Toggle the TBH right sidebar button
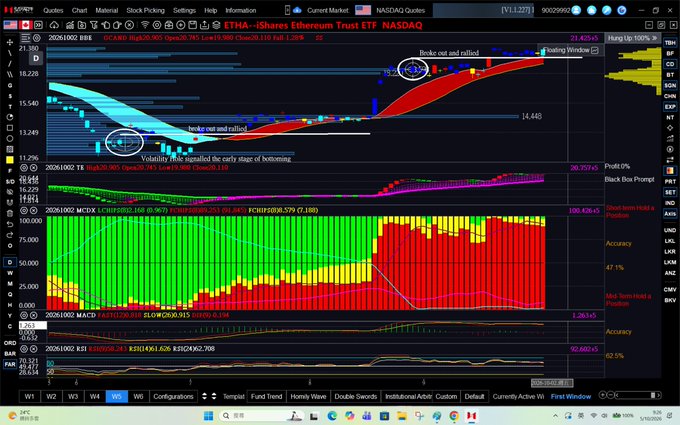Screen dimensions: 680x425 tap(670, 42)
